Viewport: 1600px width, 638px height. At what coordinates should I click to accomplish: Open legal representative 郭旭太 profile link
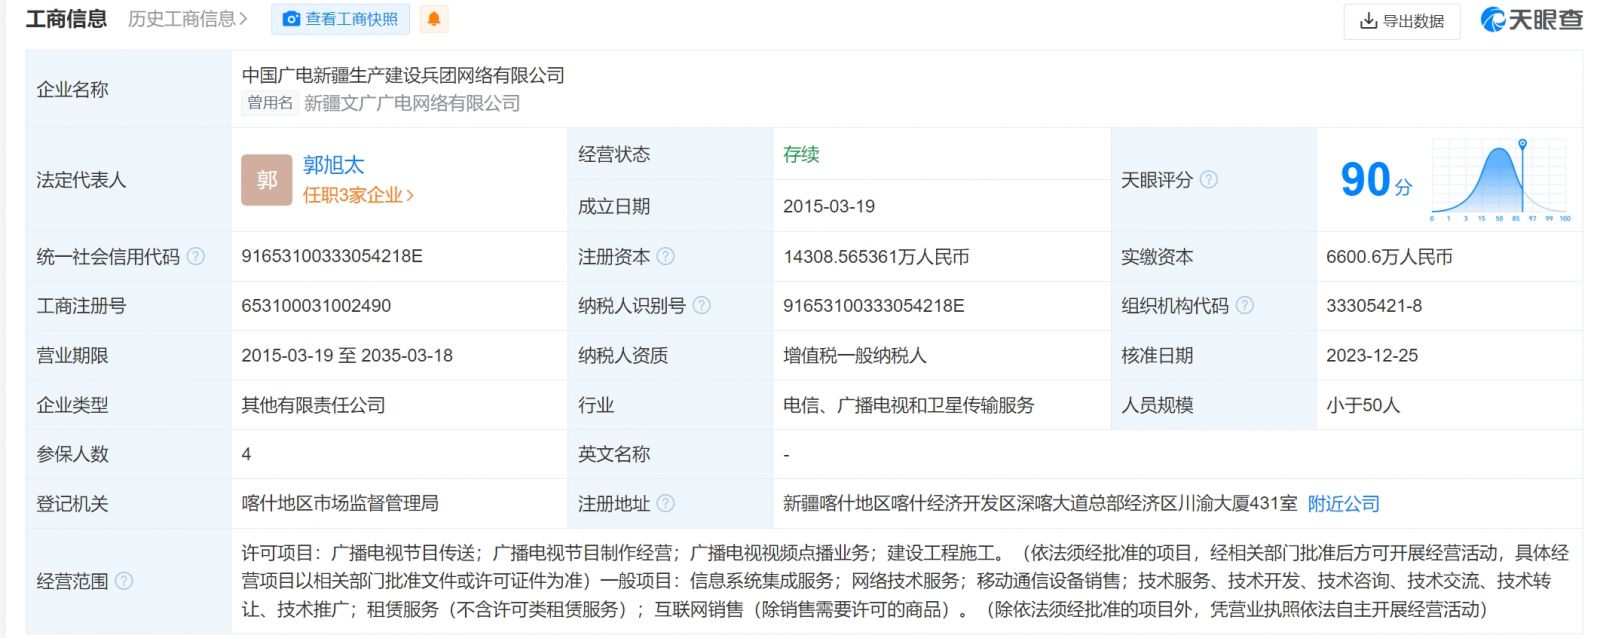pyautogui.click(x=334, y=165)
